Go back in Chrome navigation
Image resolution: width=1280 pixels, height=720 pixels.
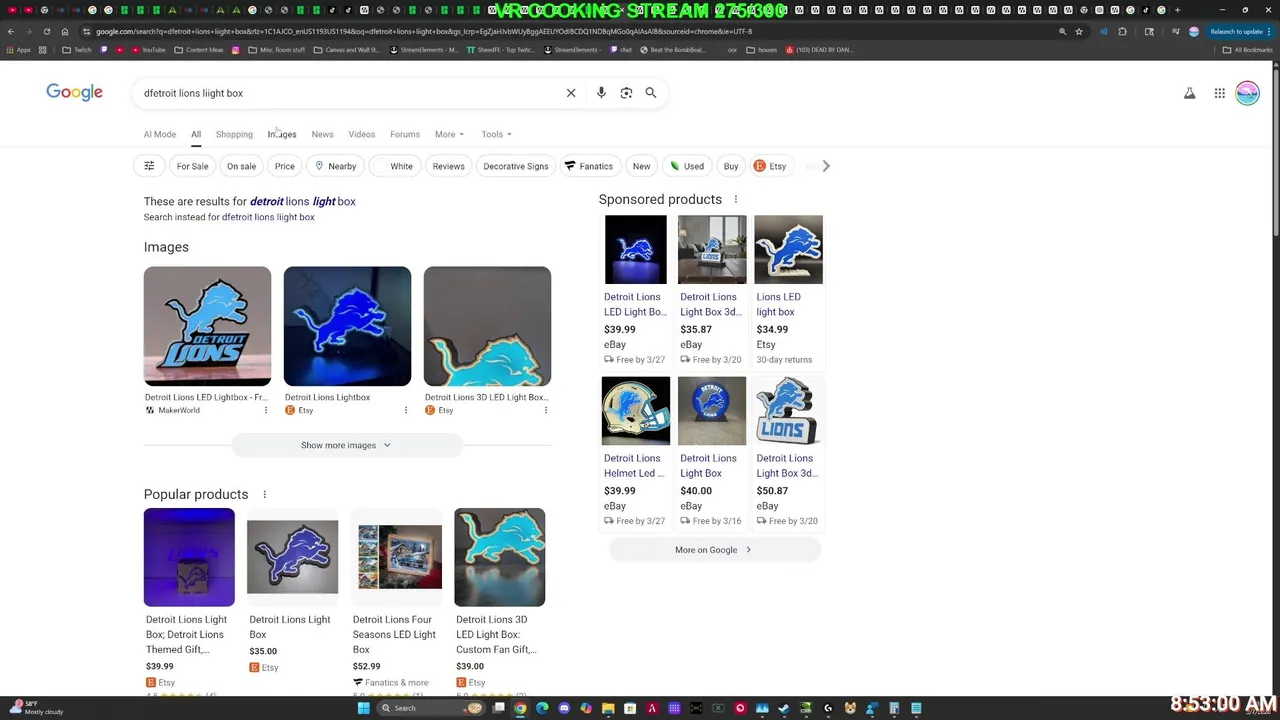10,31
